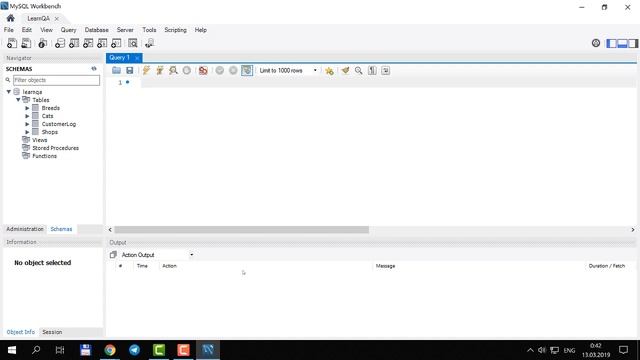Open the Database menu
Image resolution: width=640 pixels, height=360 pixels.
(x=96, y=30)
